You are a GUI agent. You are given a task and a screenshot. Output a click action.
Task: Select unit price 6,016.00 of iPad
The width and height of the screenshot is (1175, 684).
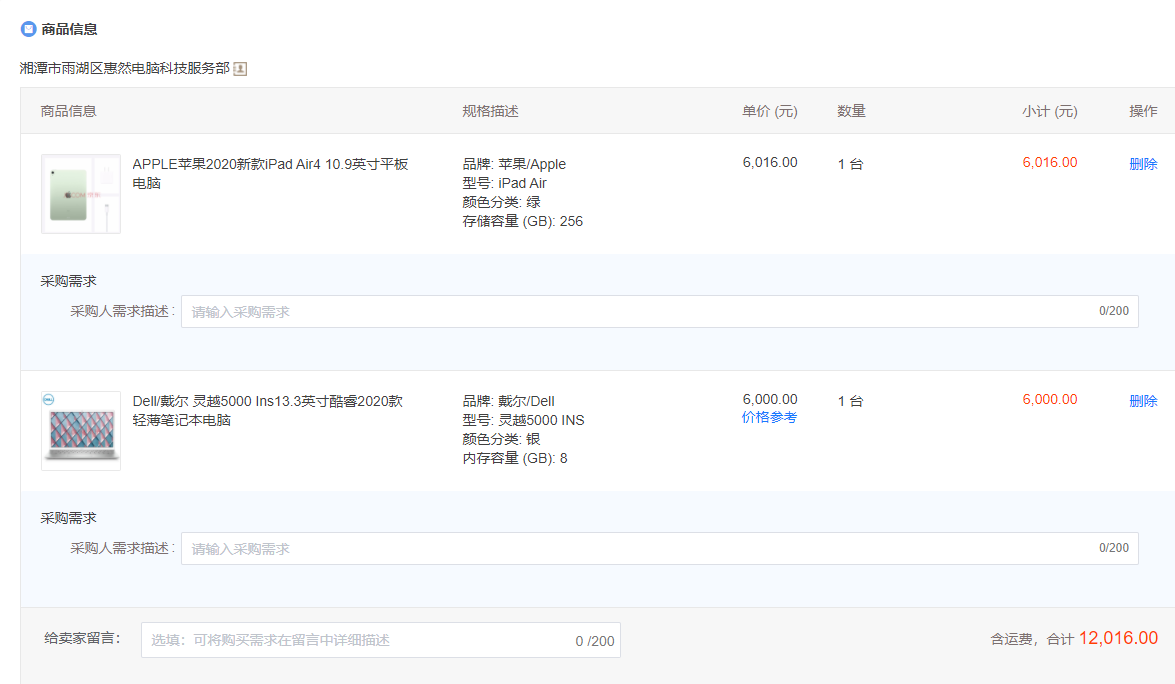pyautogui.click(x=770, y=163)
